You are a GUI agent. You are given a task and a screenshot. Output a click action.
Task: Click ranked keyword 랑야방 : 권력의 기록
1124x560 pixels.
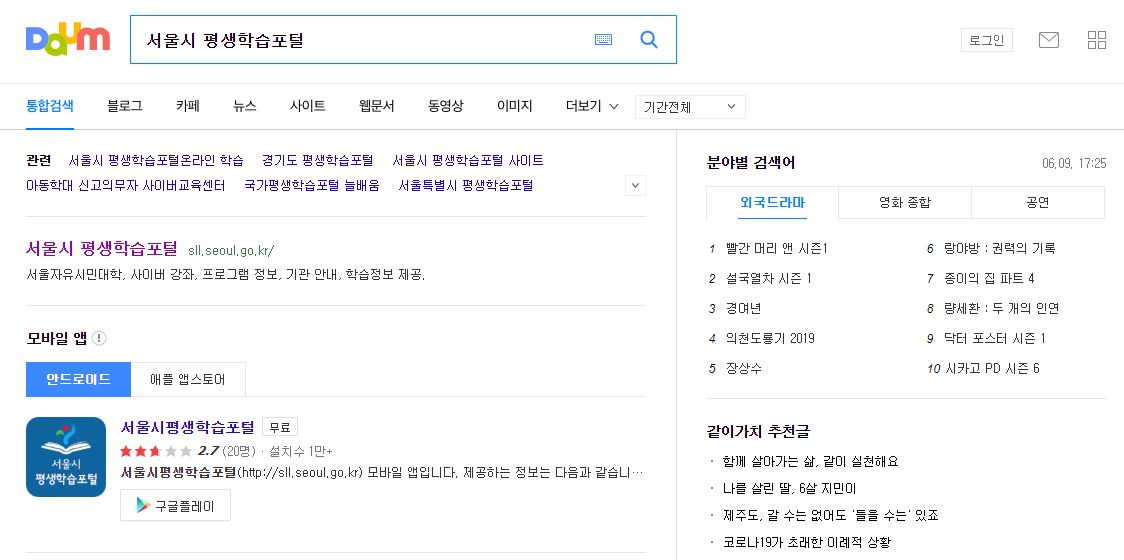999,249
